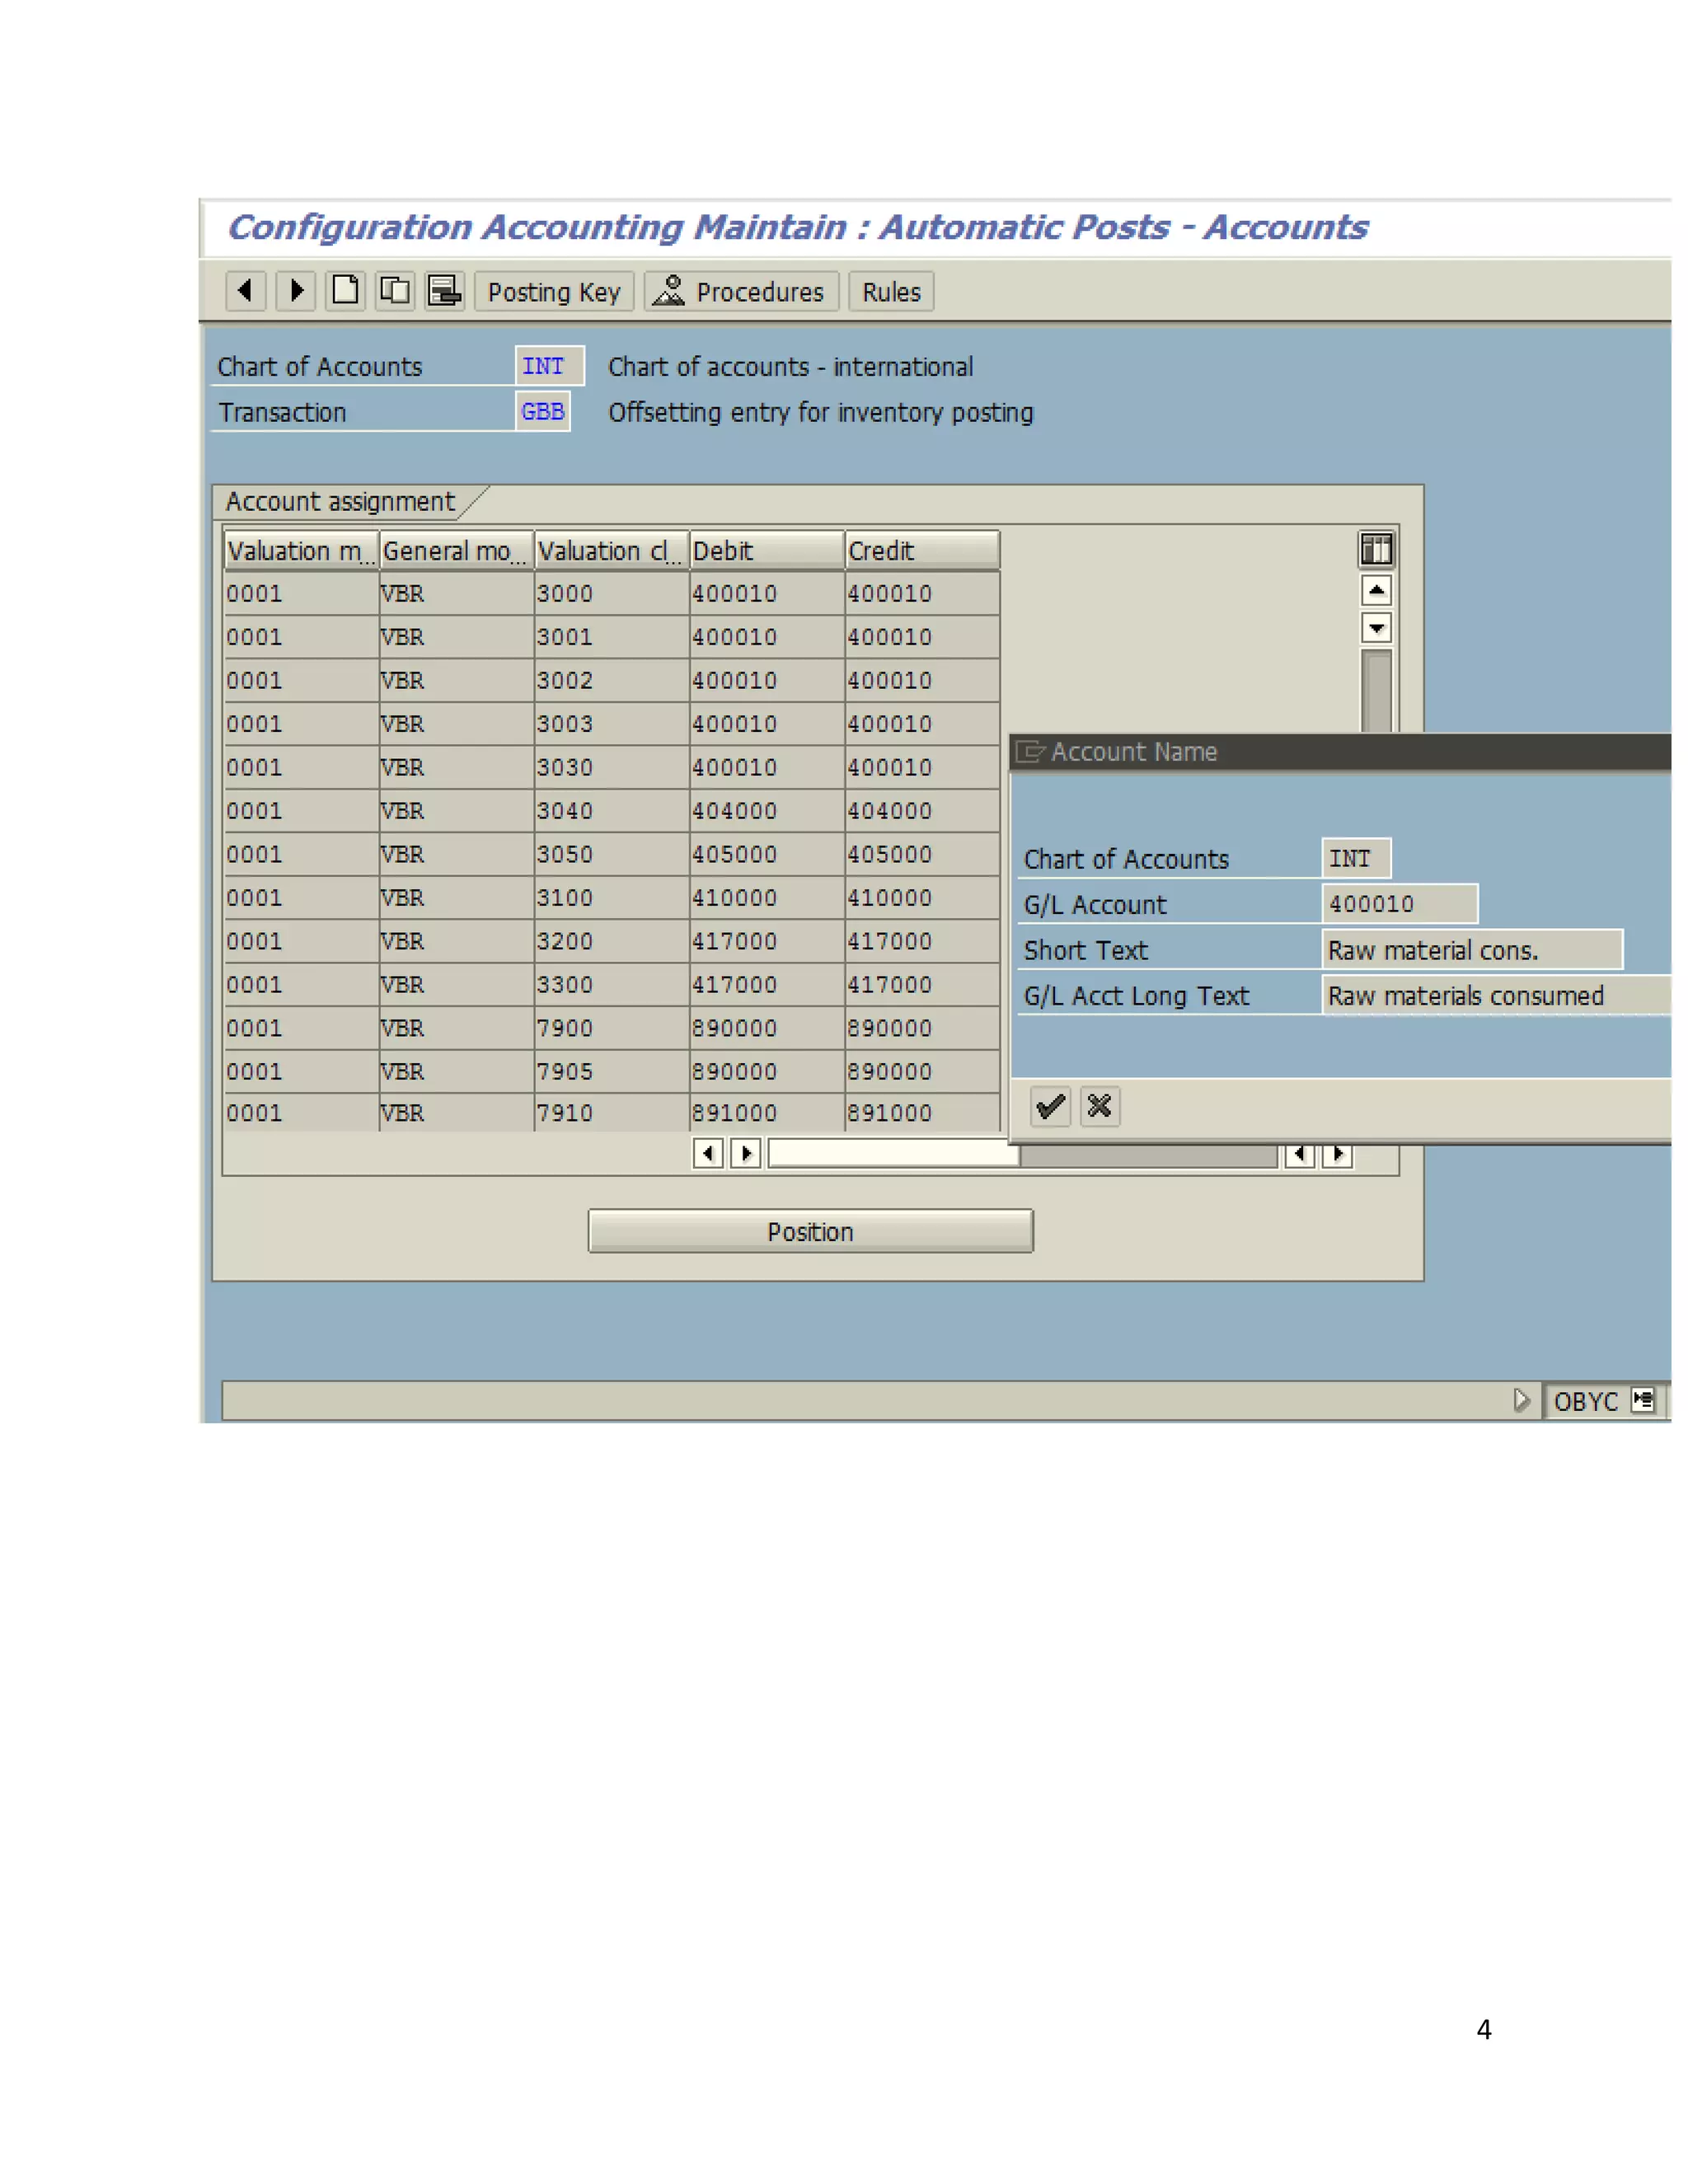The height and width of the screenshot is (2184, 1688).
Task: Open the Posting Key settings
Action: tap(554, 292)
